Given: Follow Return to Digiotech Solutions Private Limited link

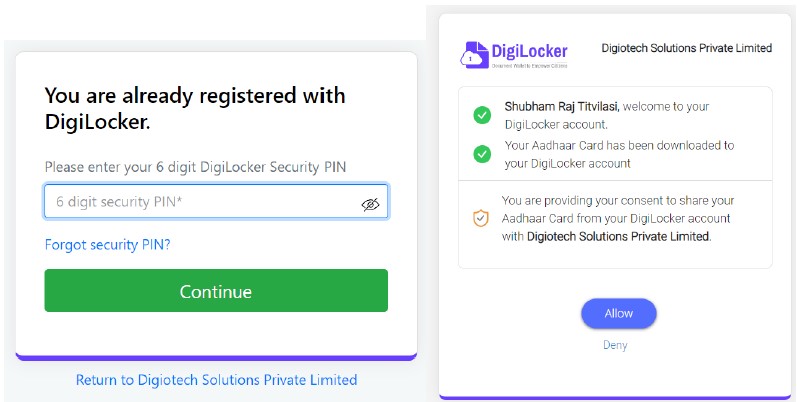Looking at the screenshot, I should tap(216, 380).
